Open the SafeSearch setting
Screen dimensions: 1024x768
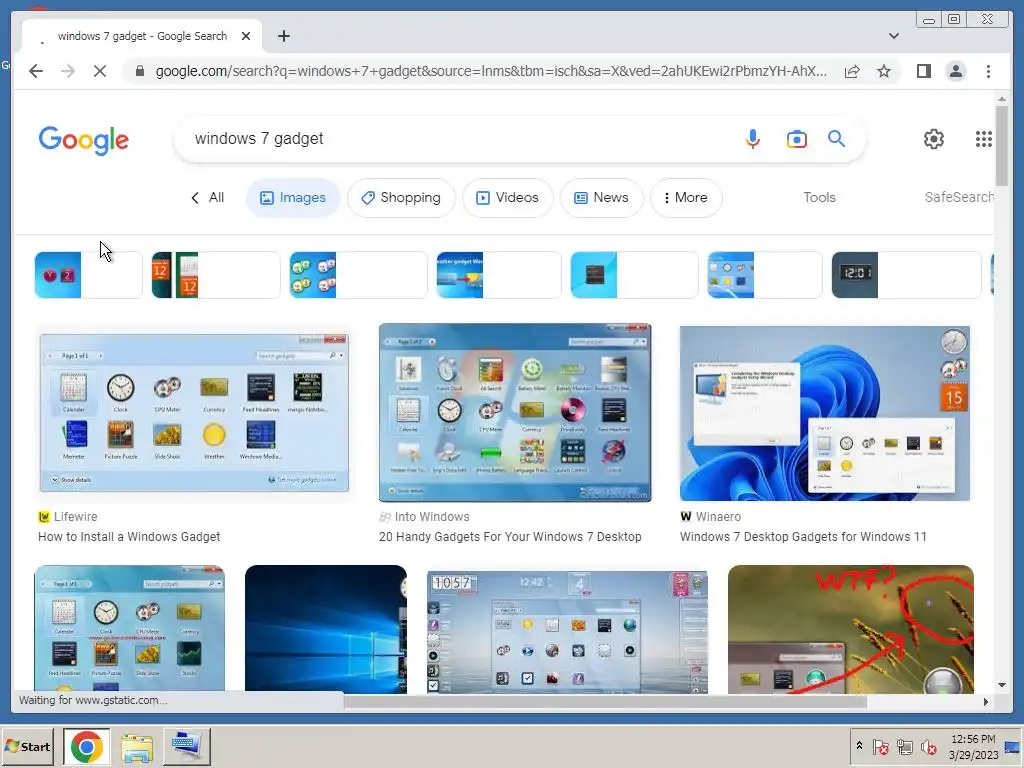[x=959, y=197]
